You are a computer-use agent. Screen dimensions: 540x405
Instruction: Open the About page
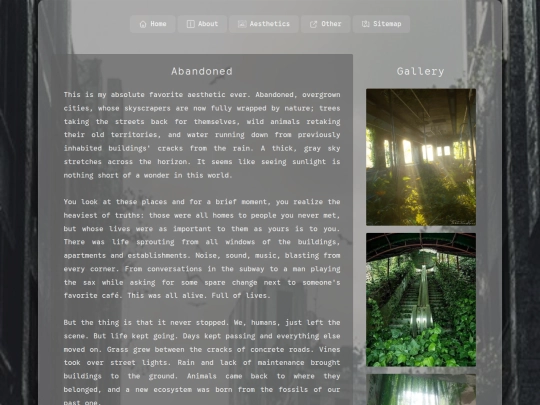pos(202,24)
